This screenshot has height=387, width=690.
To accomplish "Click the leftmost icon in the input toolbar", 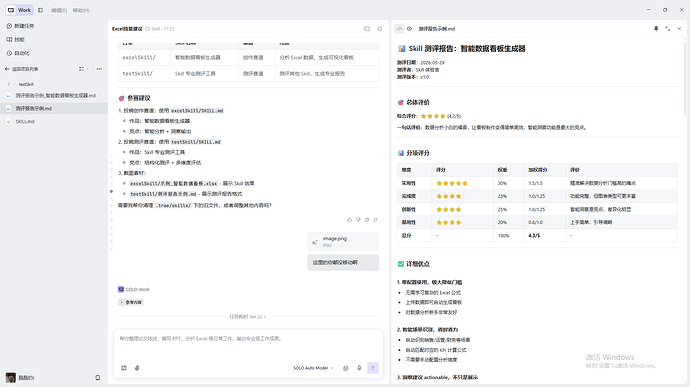I will (x=124, y=368).
